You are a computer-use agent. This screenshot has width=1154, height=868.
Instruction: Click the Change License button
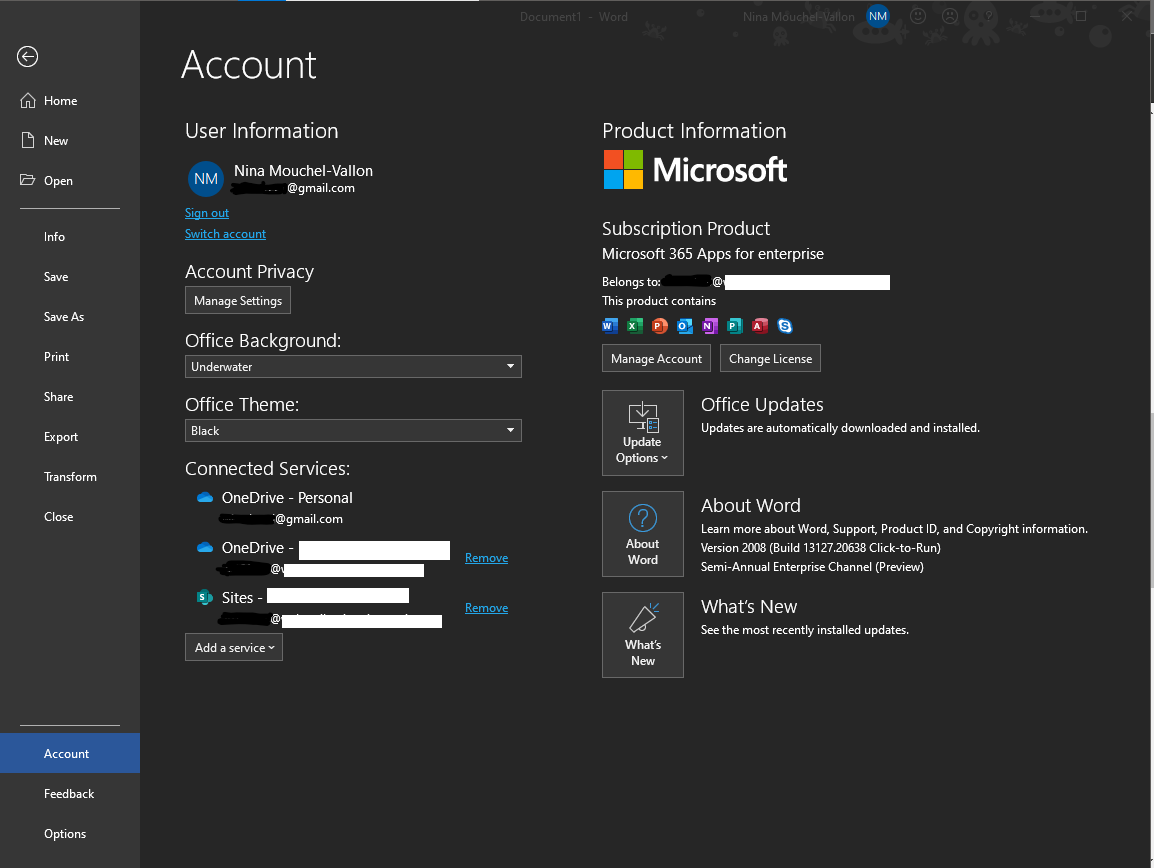coord(771,359)
